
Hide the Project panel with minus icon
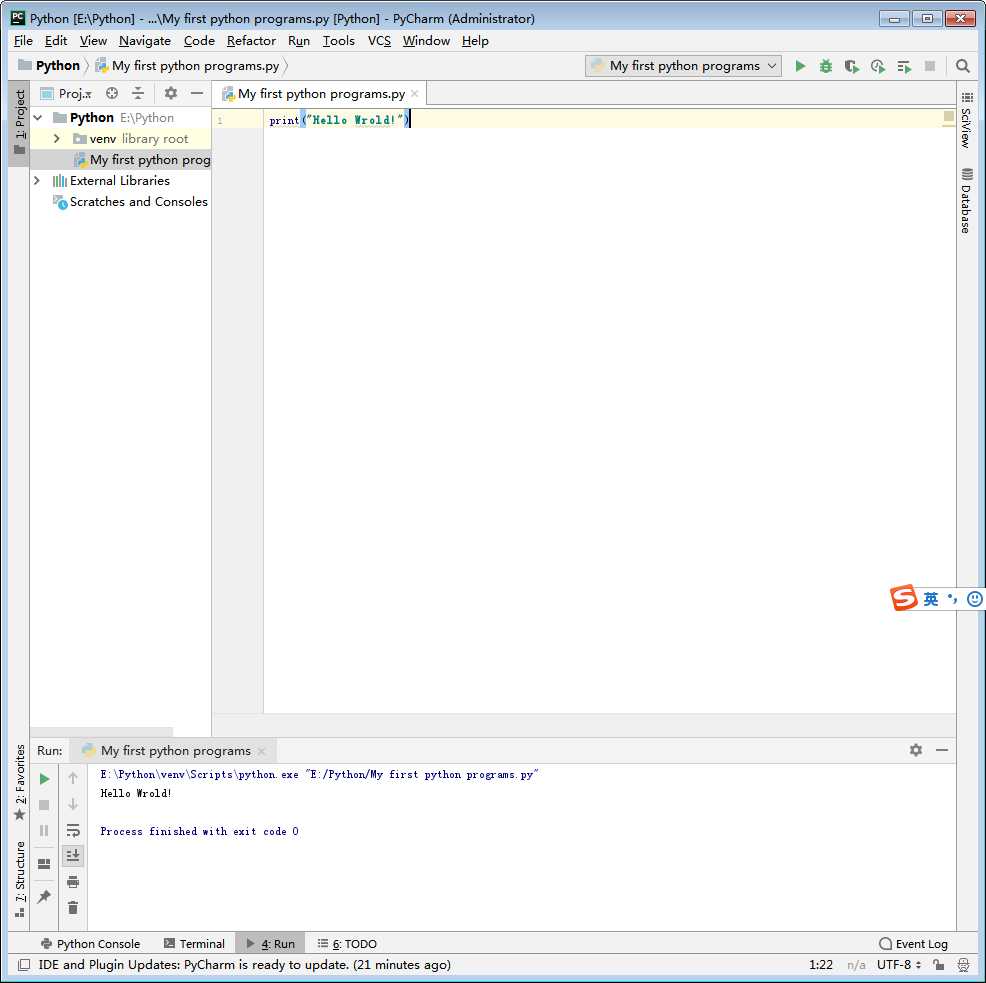click(197, 94)
